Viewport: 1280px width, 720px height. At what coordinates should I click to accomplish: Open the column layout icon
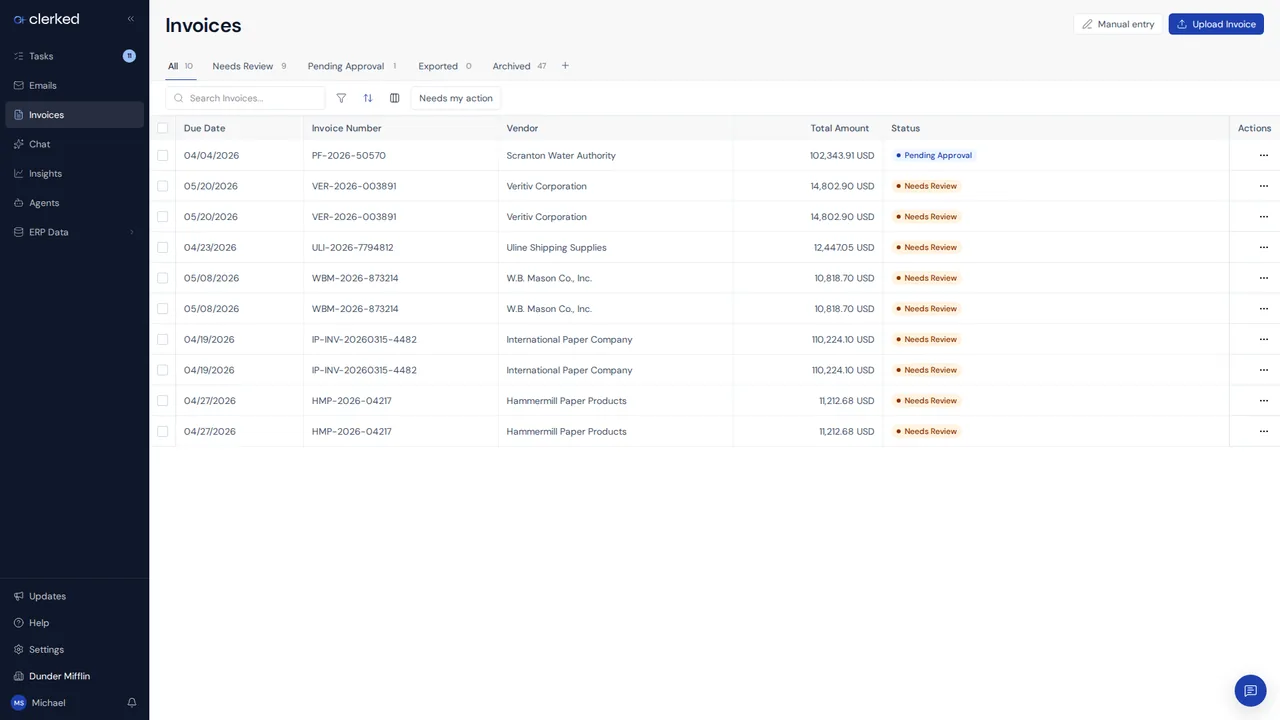coord(394,98)
